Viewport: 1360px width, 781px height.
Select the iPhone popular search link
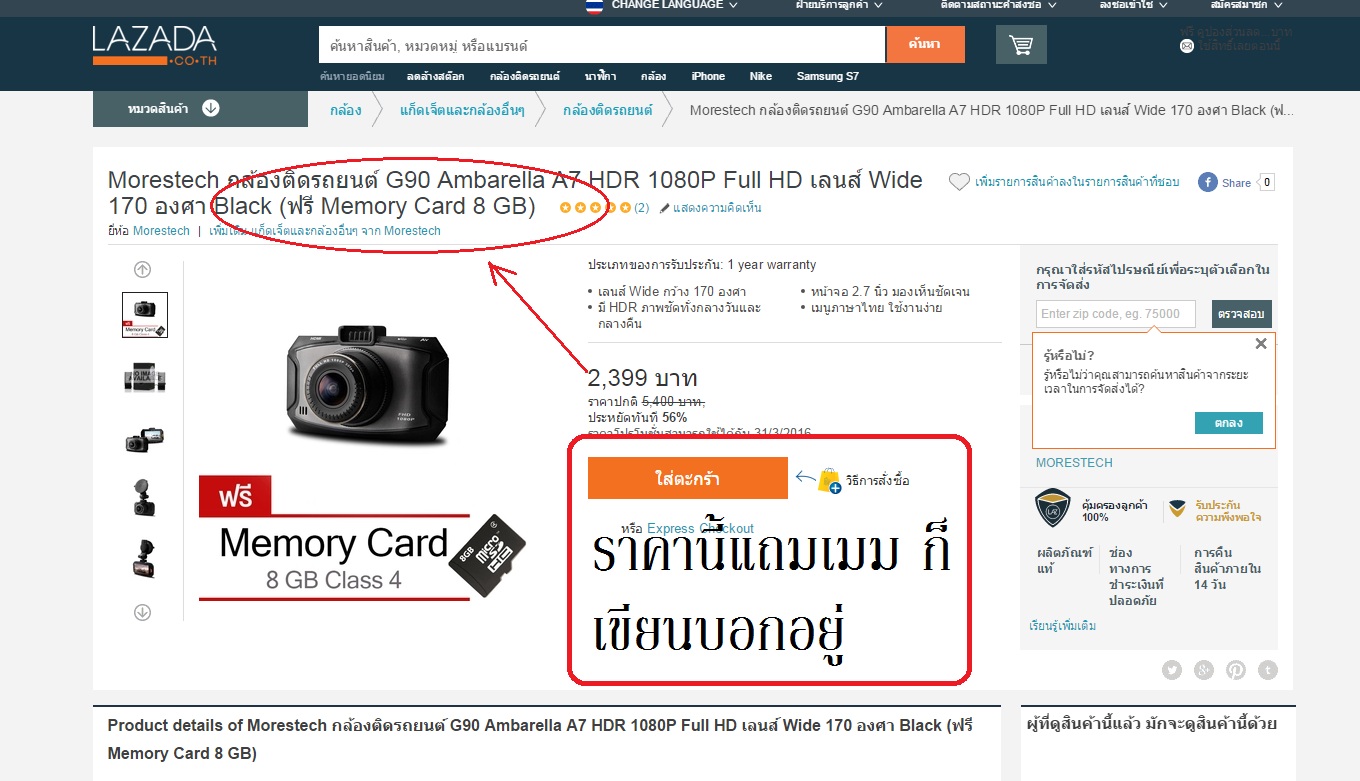point(708,76)
